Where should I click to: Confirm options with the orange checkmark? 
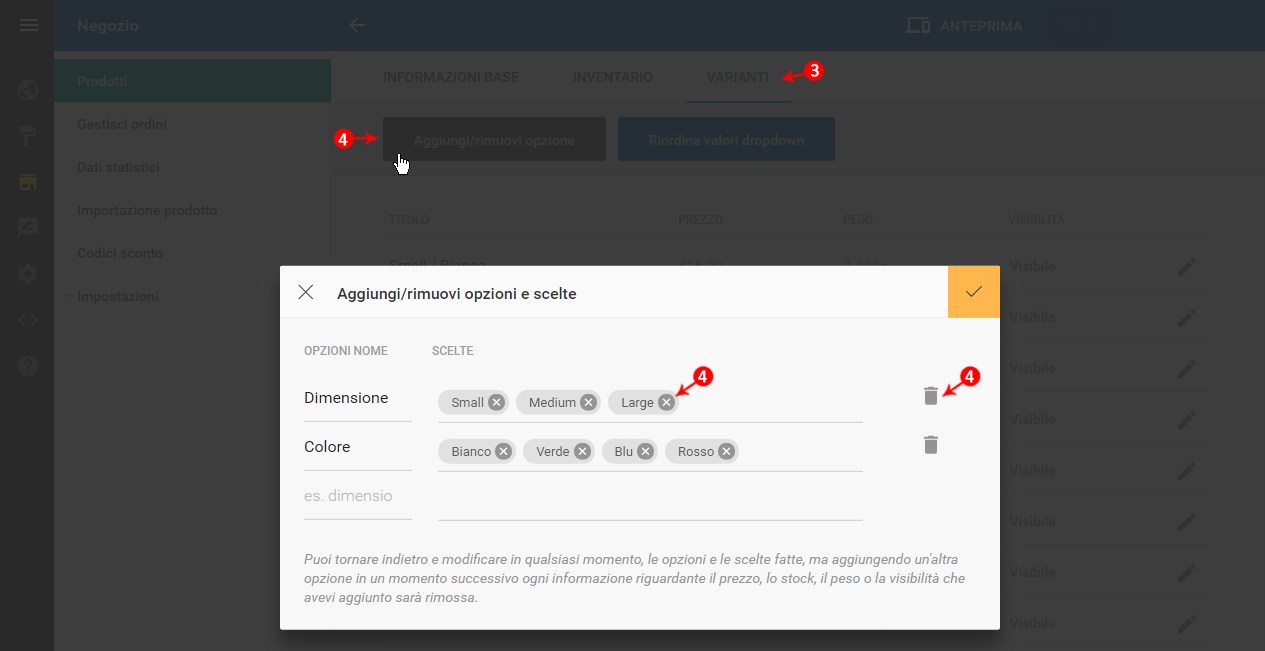974,292
